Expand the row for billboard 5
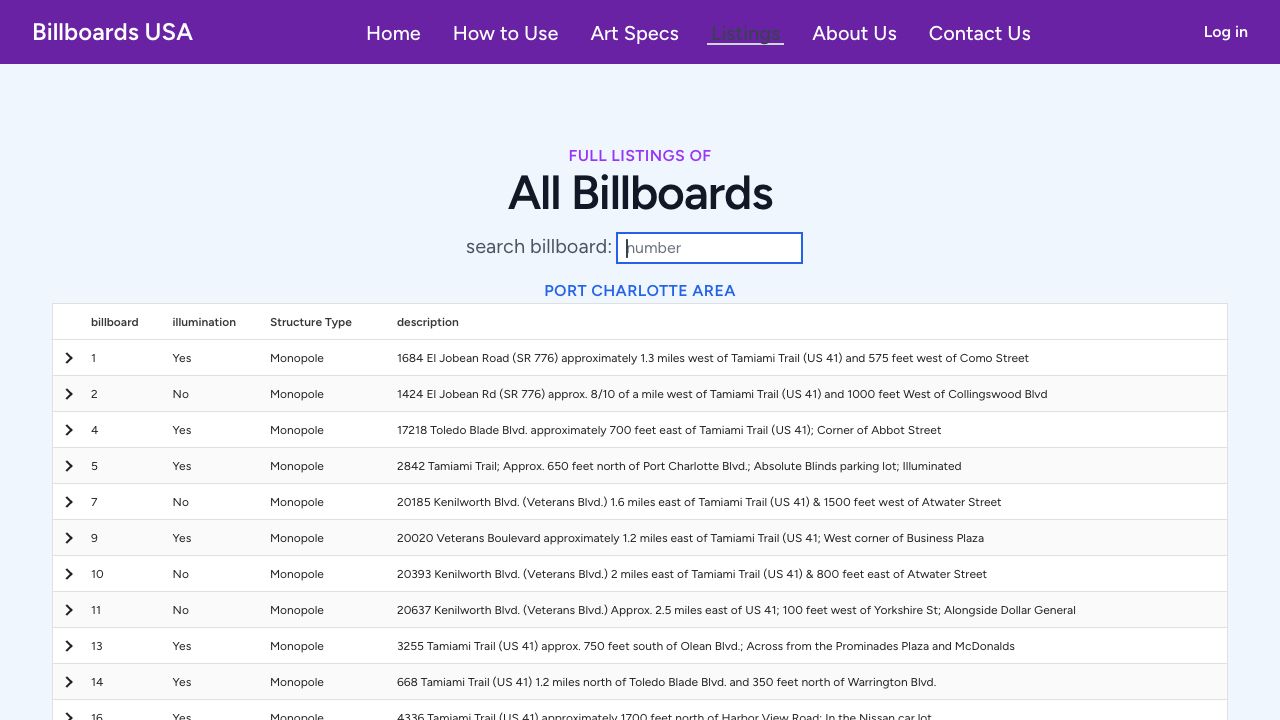 click(x=69, y=466)
